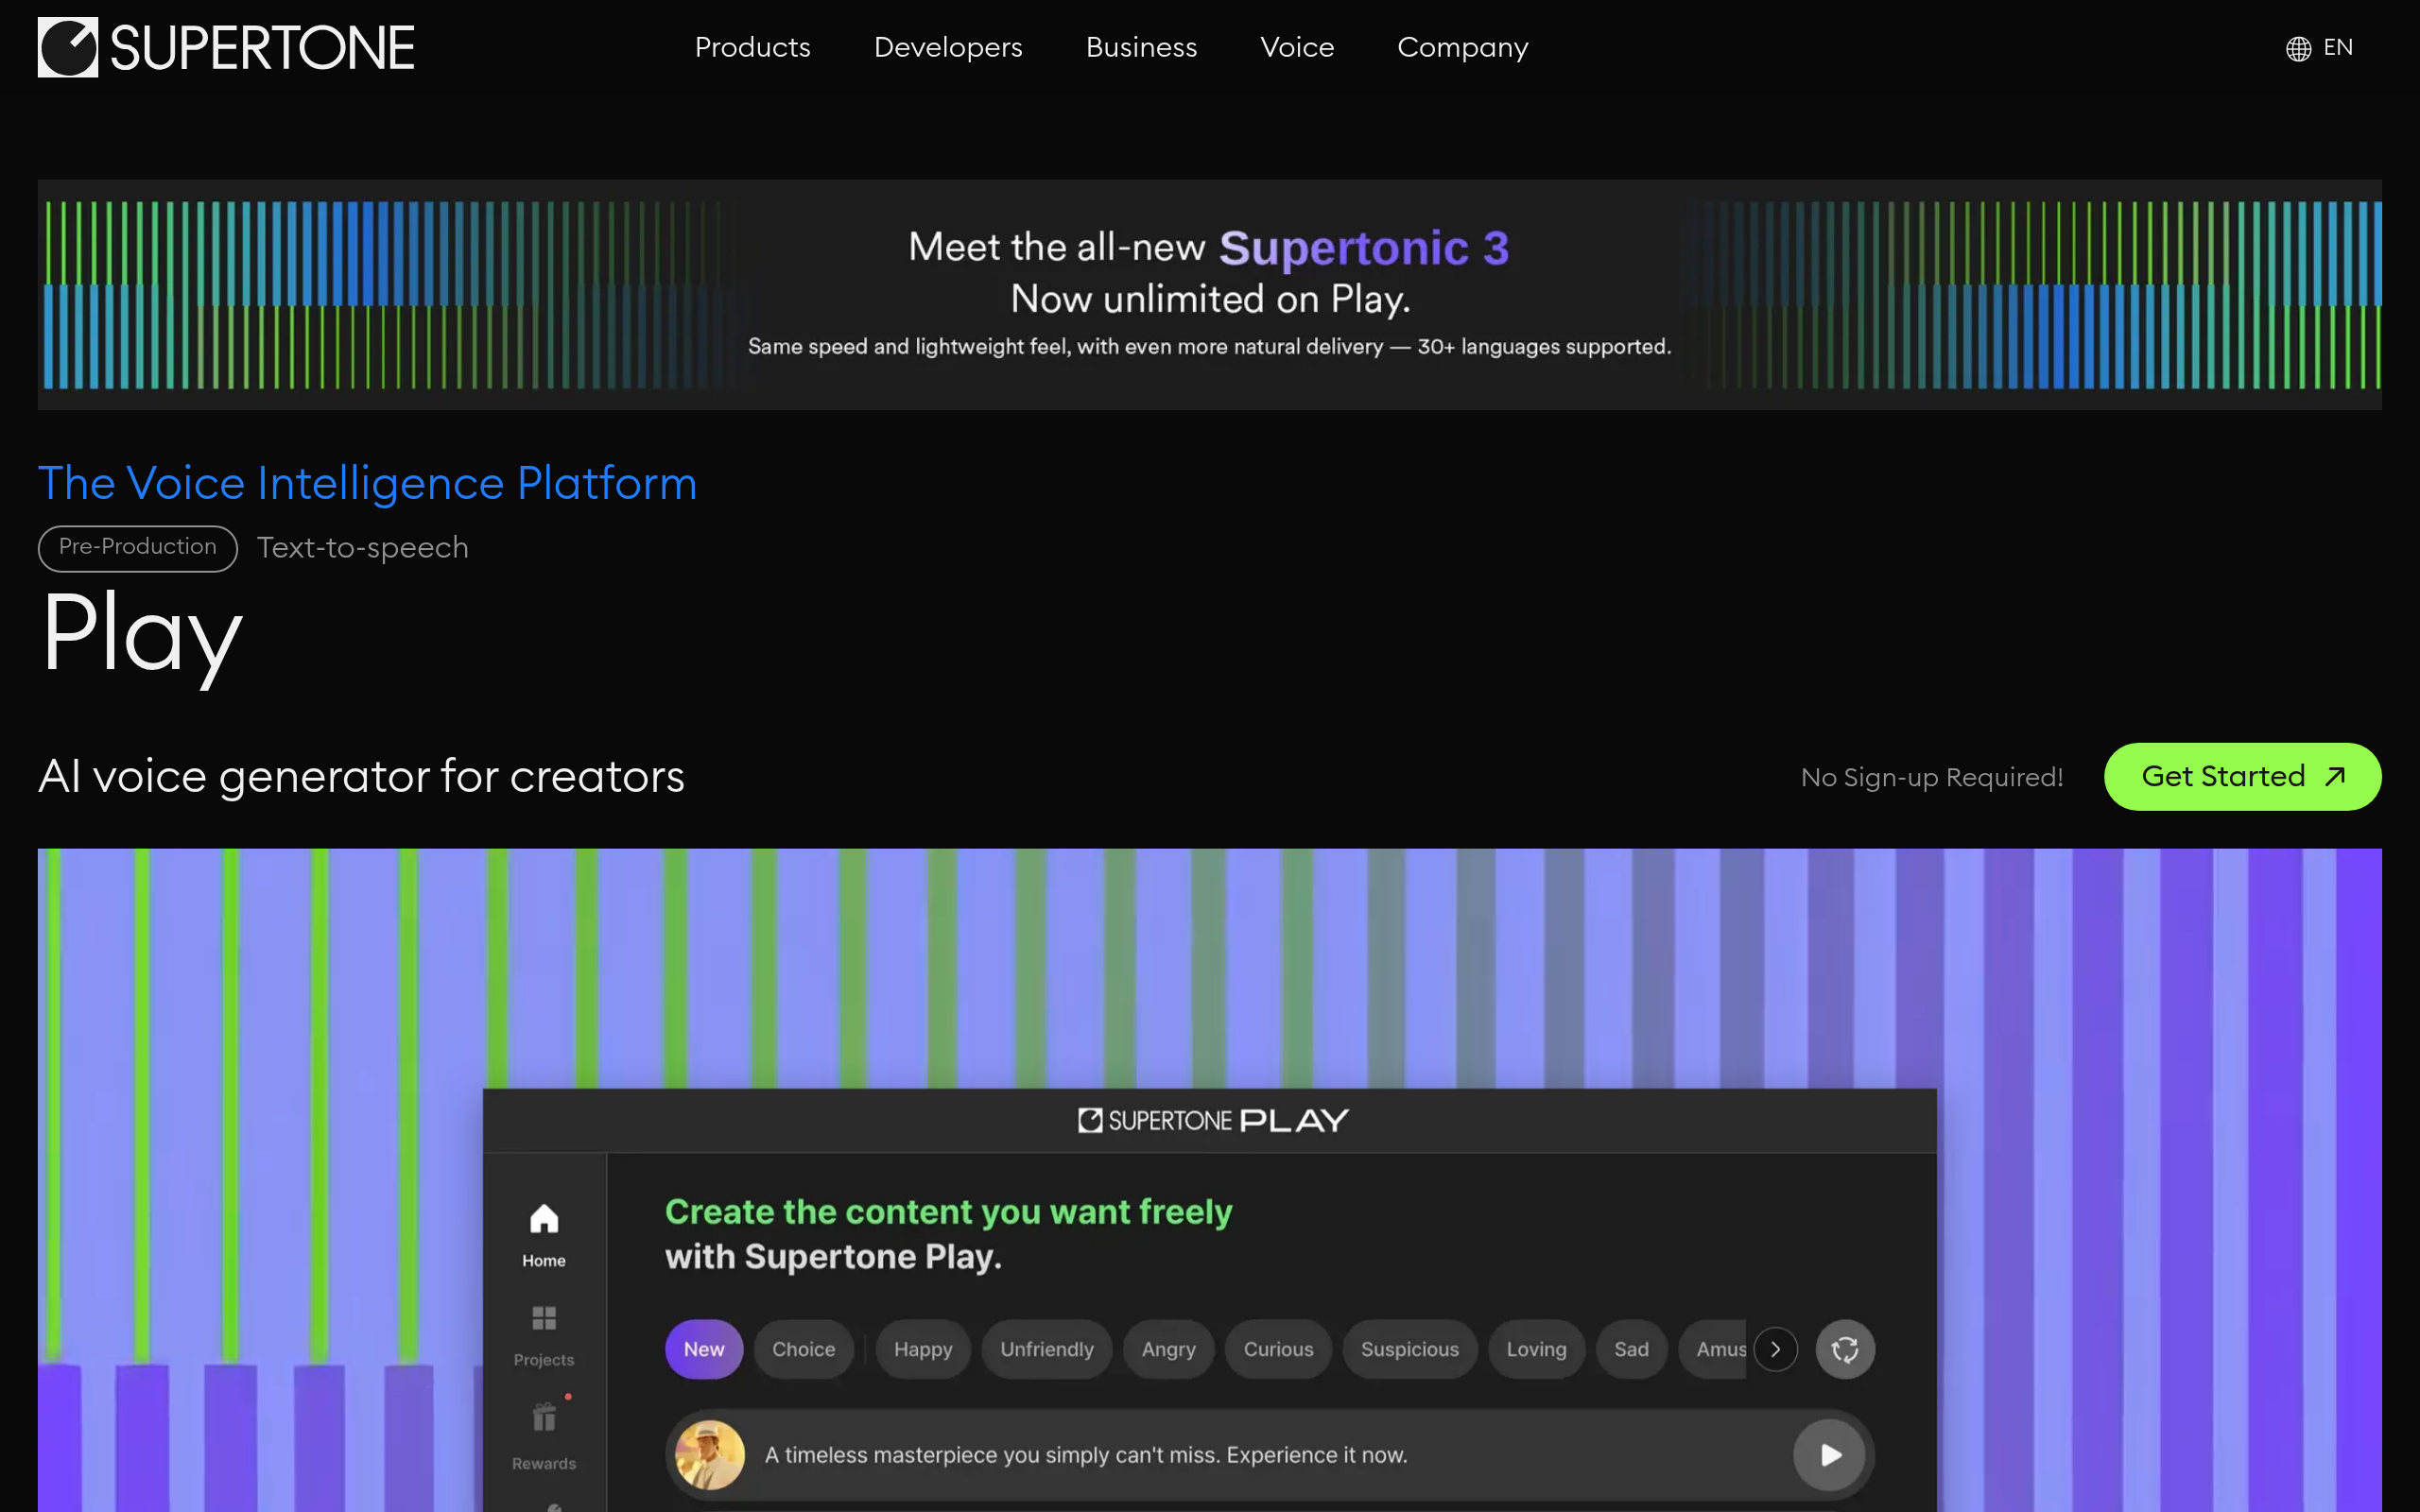This screenshot has height=1512, width=2420.
Task: Open the Business menu
Action: 1141,47
